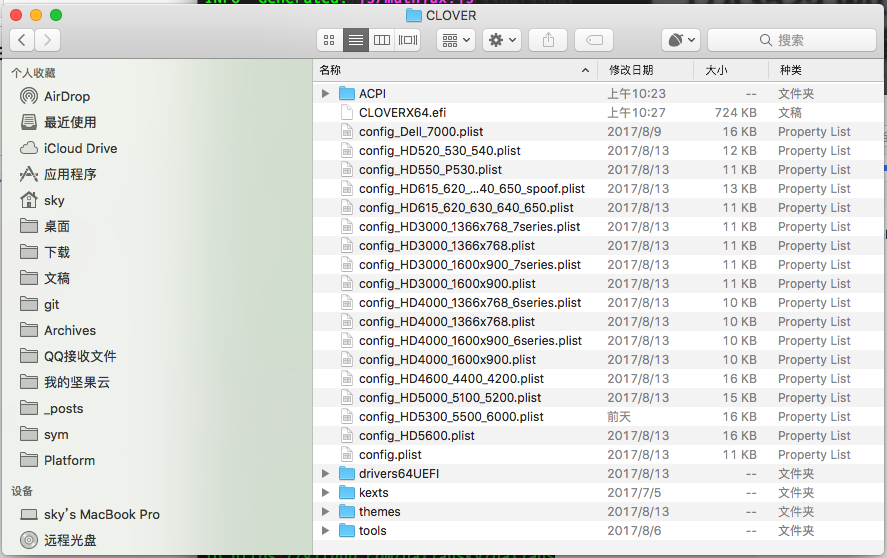This screenshot has height=558, width=887.
Task: Click the Edit Tags toolbar button
Action: 594,40
